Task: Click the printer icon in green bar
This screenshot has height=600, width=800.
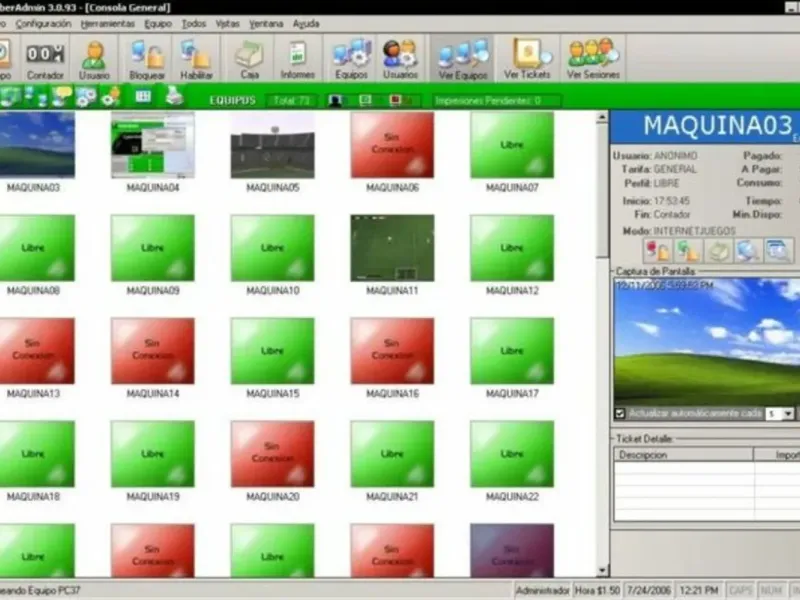Action: click(174, 97)
